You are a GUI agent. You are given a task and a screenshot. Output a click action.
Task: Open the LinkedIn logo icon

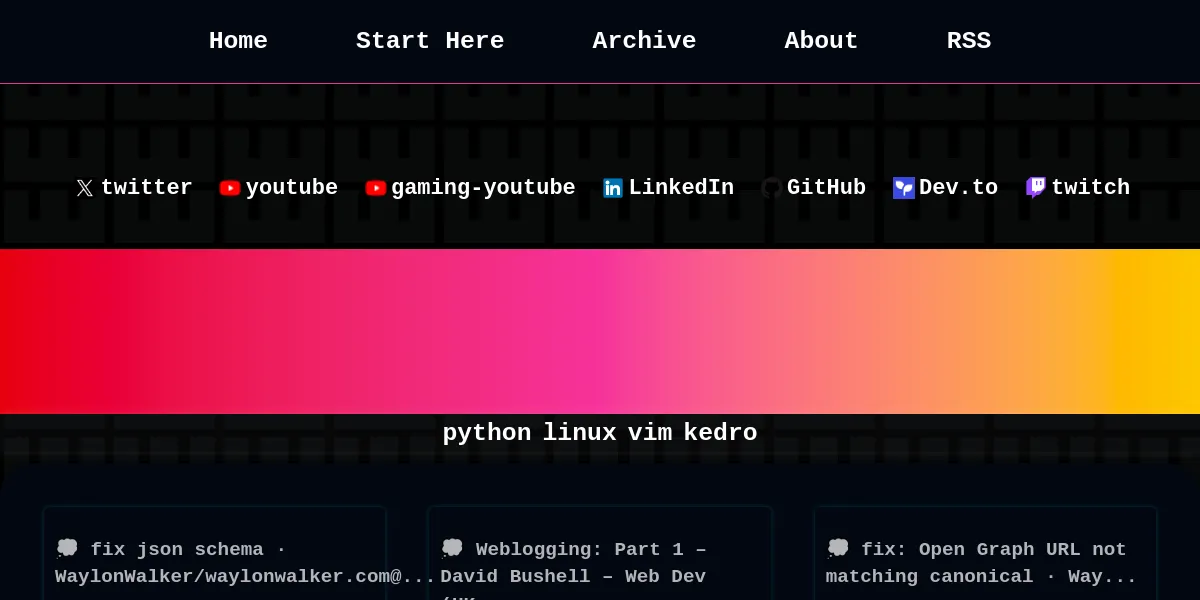[613, 188]
